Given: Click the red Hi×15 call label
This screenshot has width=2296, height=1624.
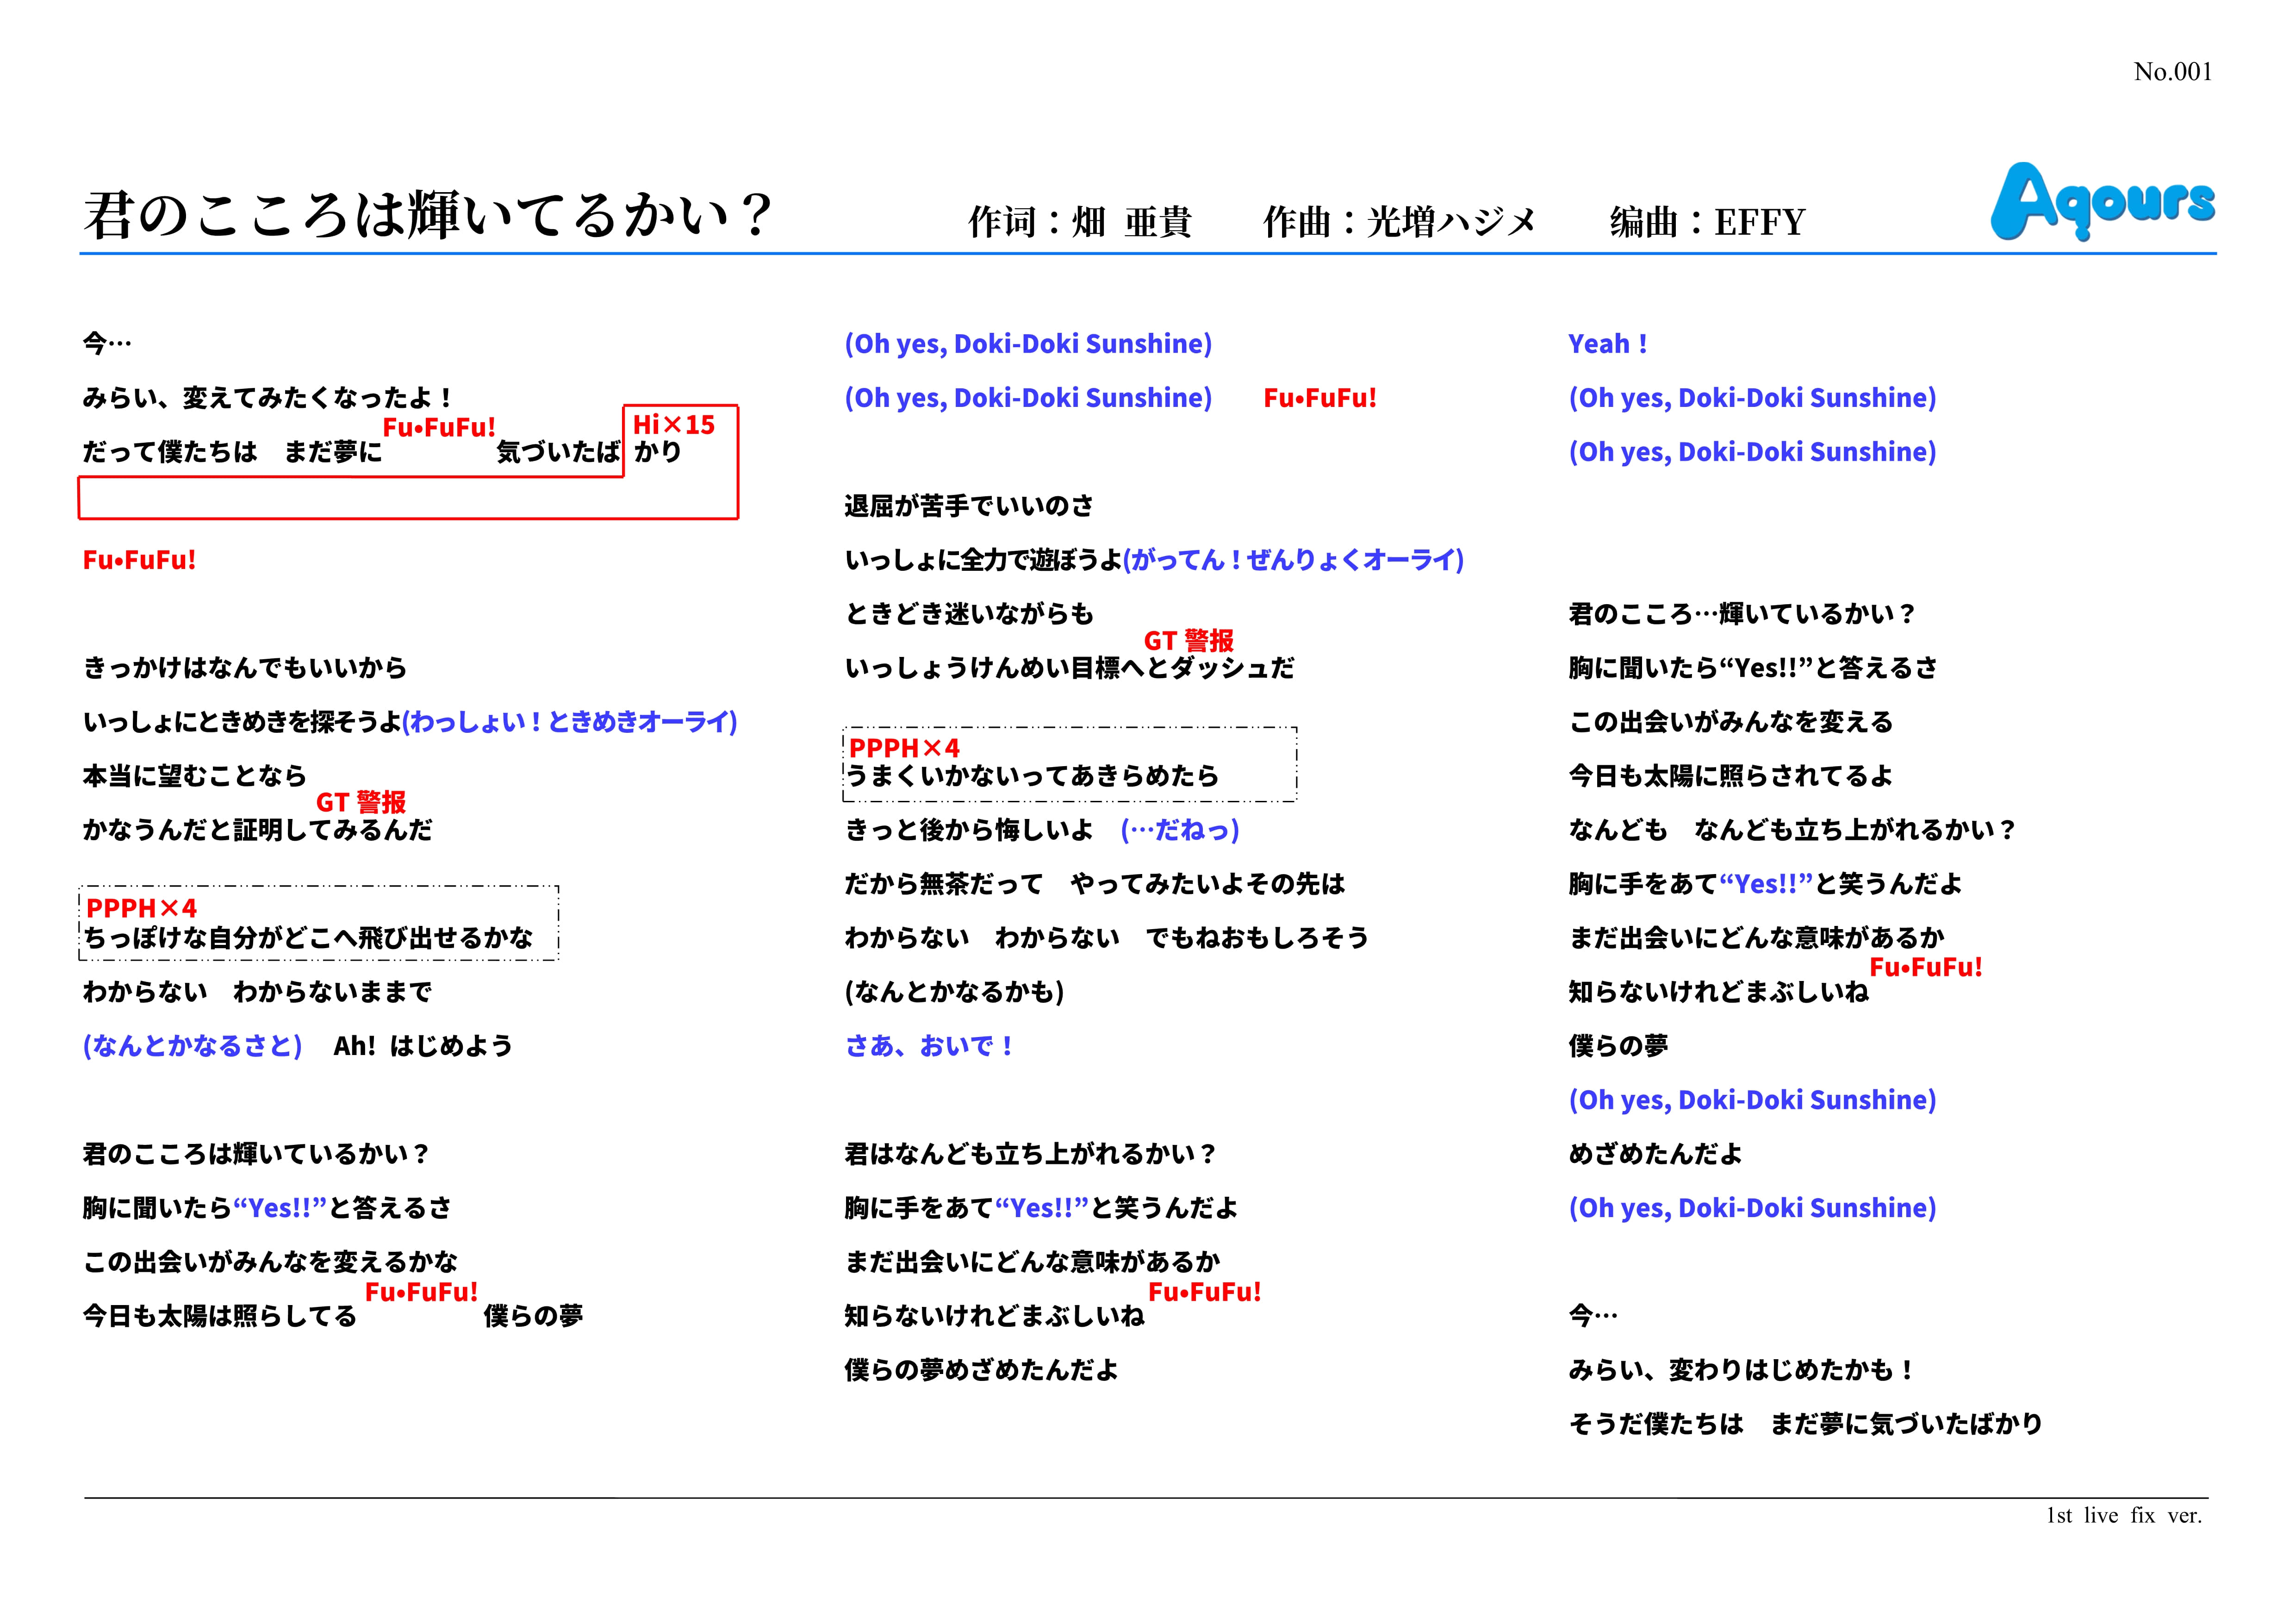Looking at the screenshot, I should (x=673, y=425).
